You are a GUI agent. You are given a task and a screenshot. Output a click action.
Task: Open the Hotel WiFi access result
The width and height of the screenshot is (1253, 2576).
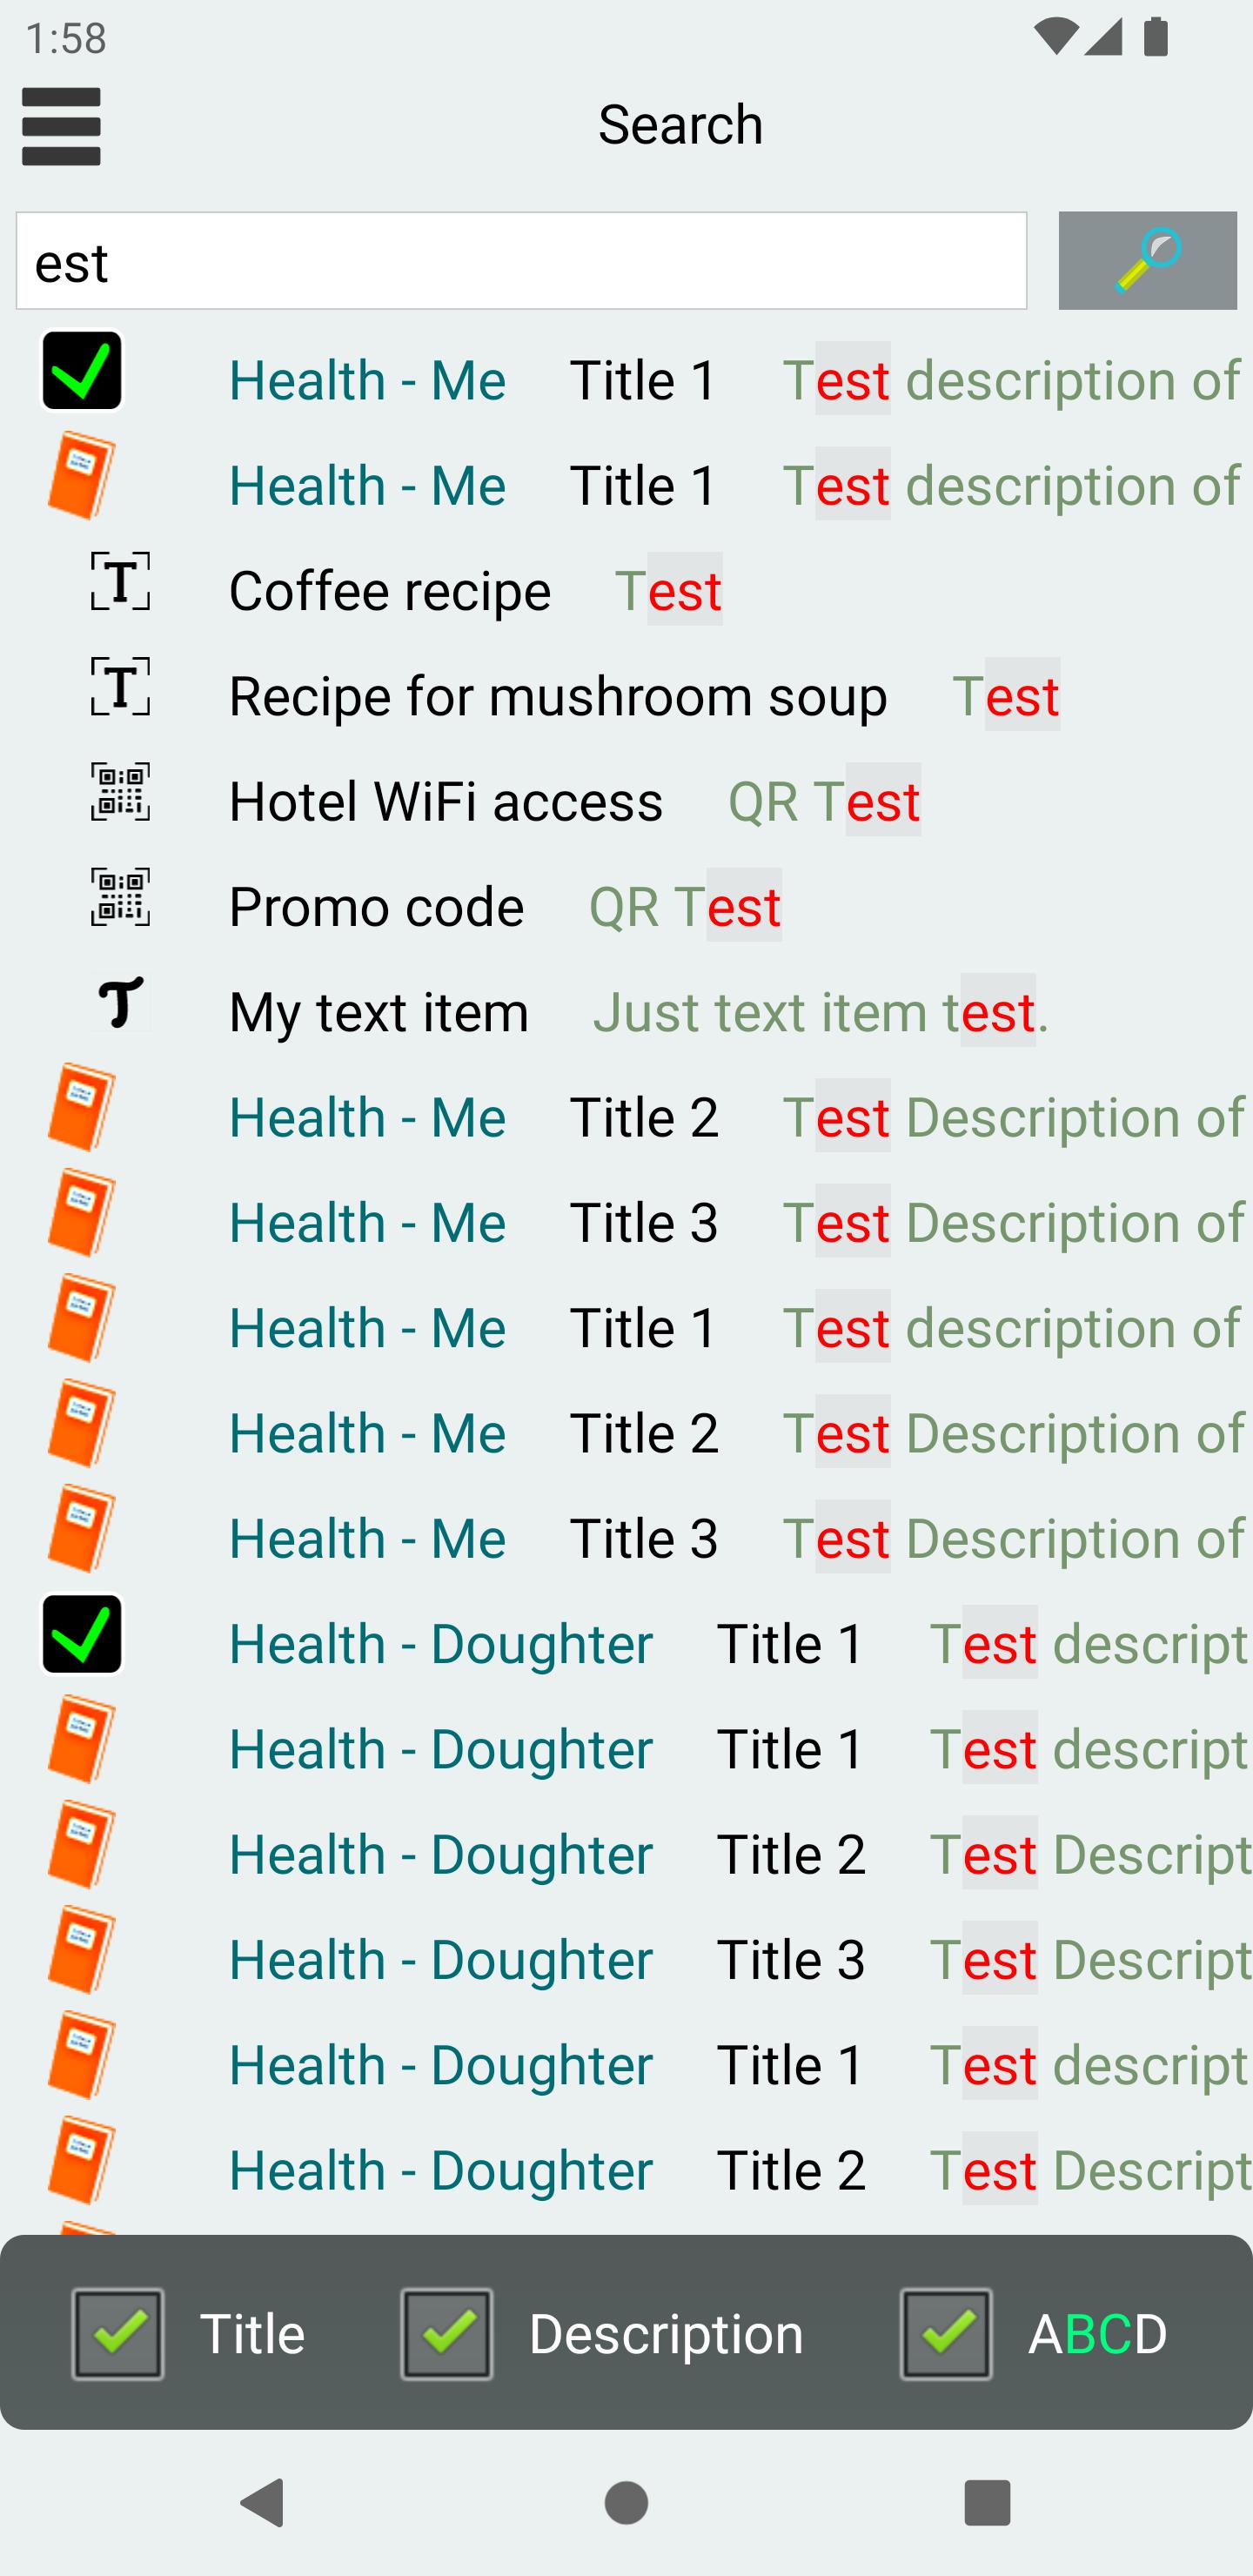626,800
